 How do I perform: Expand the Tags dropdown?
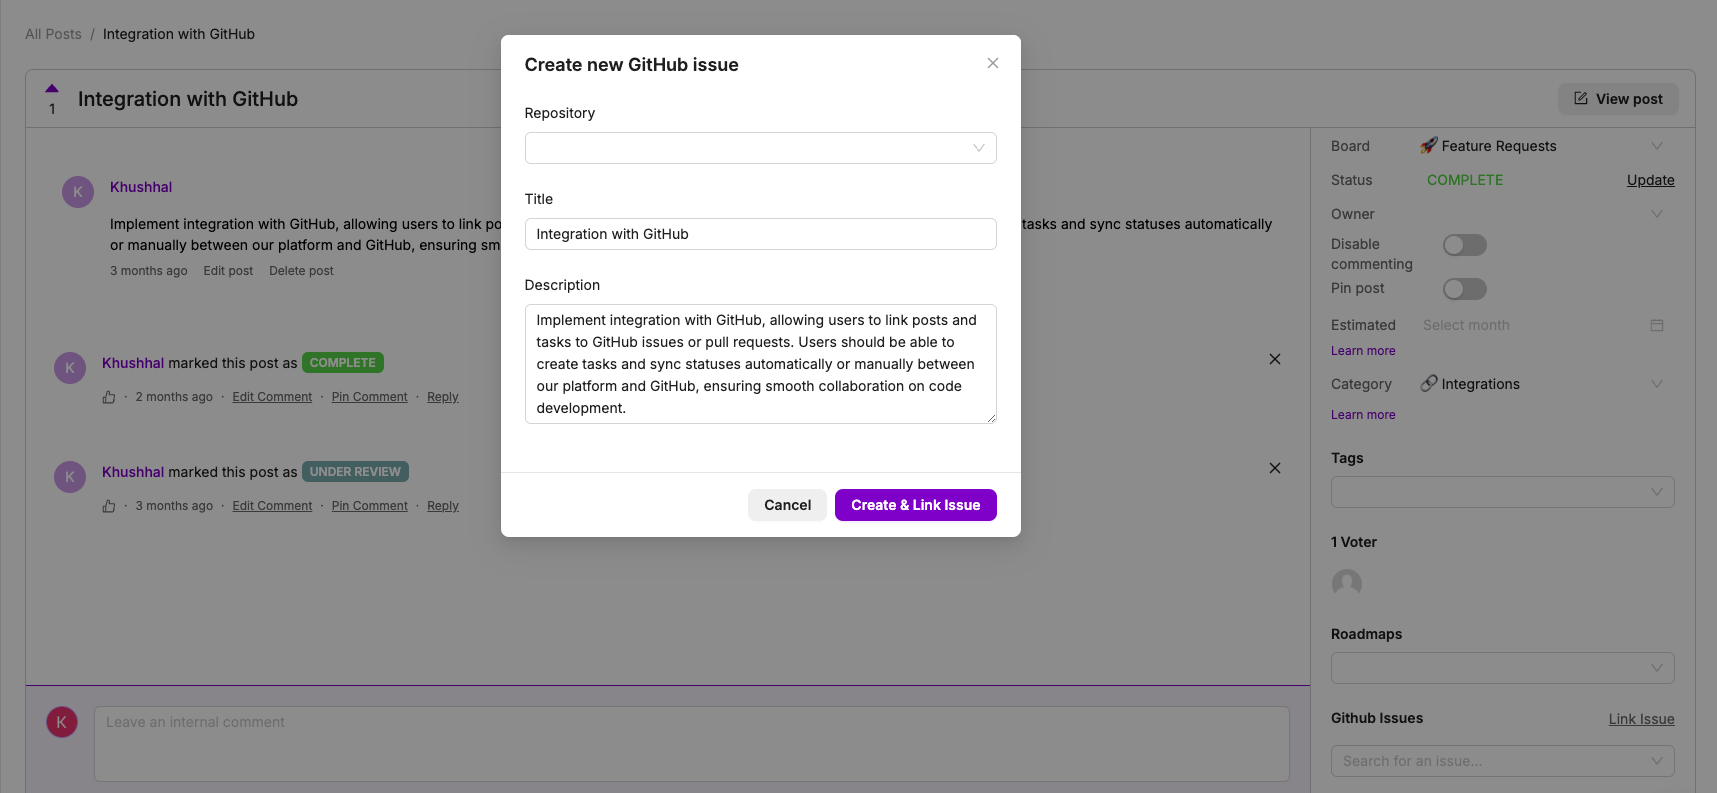coord(1502,492)
